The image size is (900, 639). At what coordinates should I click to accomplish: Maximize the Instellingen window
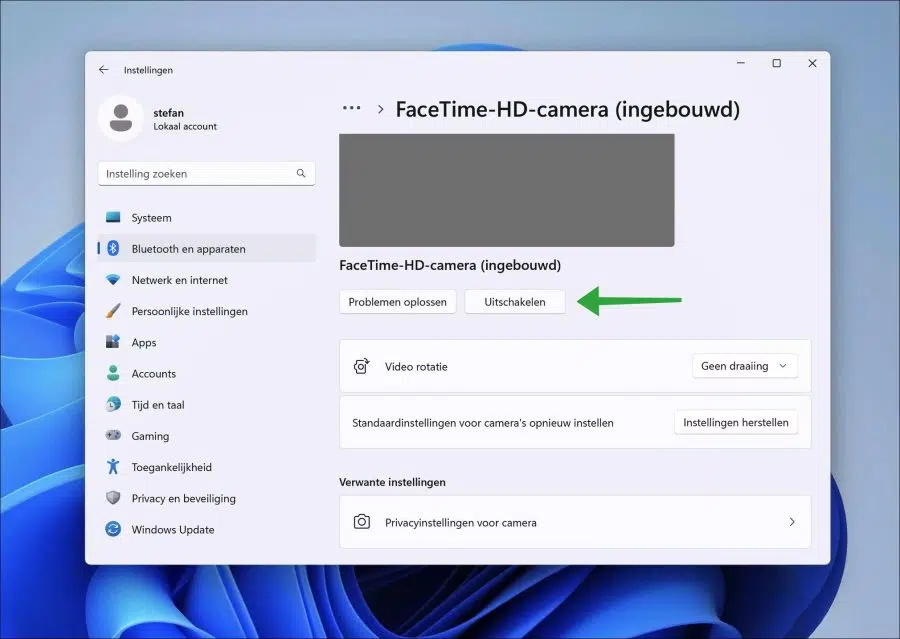click(x=777, y=63)
